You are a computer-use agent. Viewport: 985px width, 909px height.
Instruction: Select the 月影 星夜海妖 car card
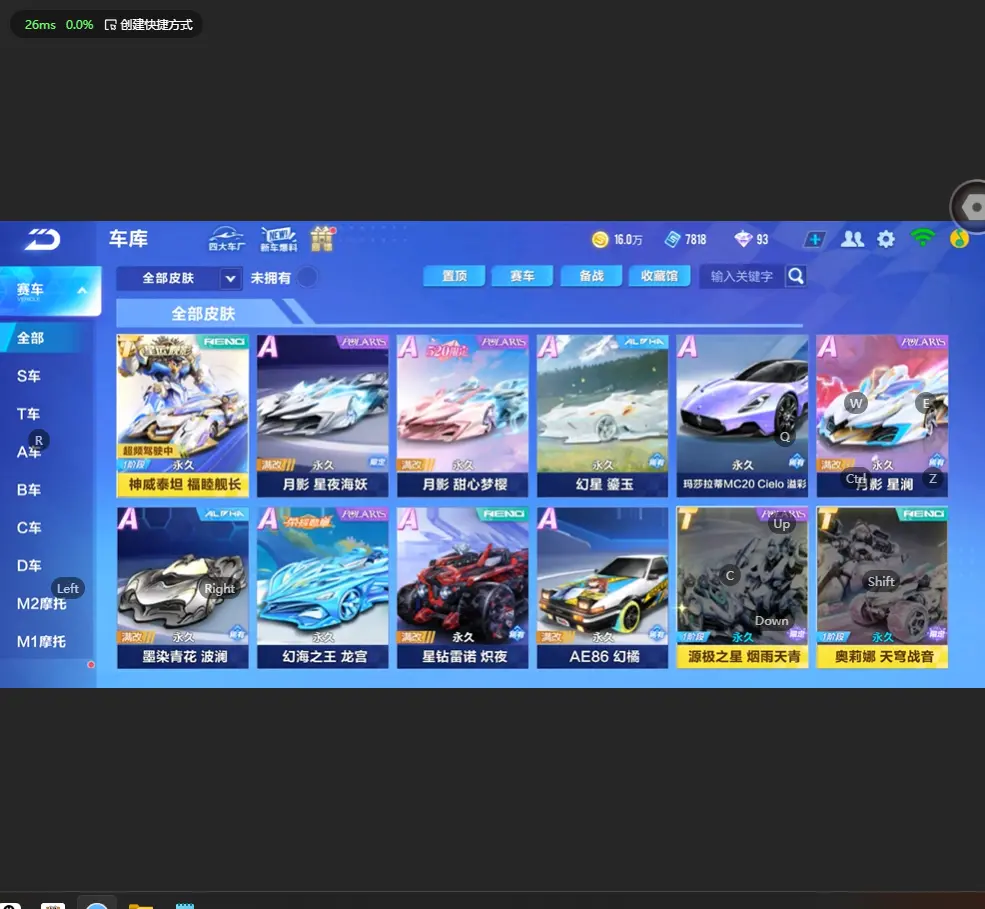[323, 416]
